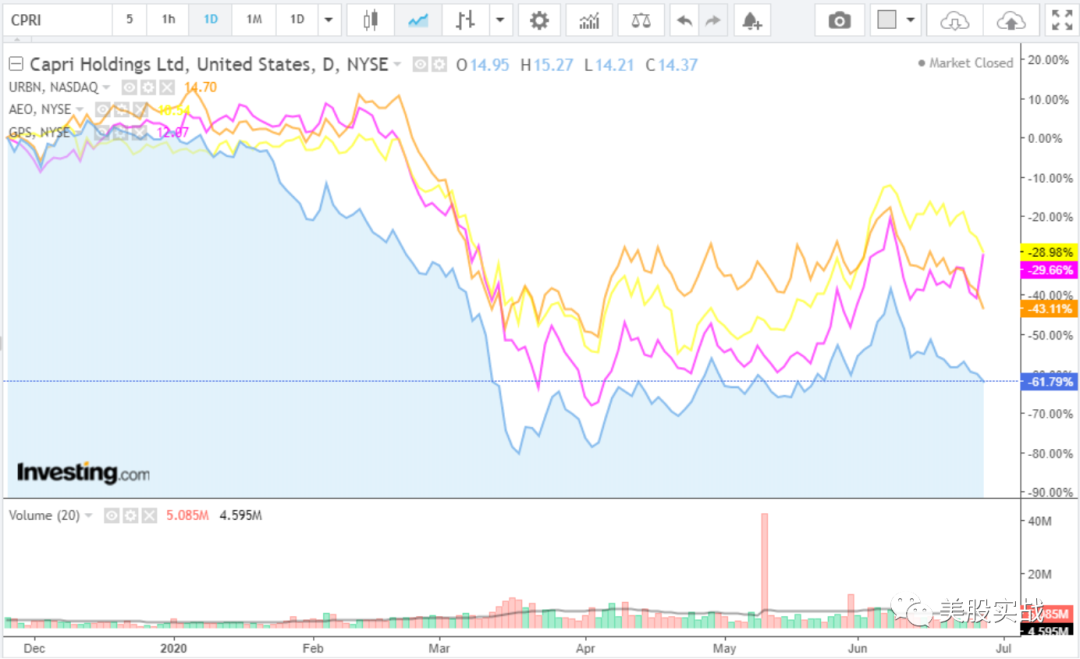Select the 5 minute interval
The width and height of the screenshot is (1080, 659).
(129, 20)
